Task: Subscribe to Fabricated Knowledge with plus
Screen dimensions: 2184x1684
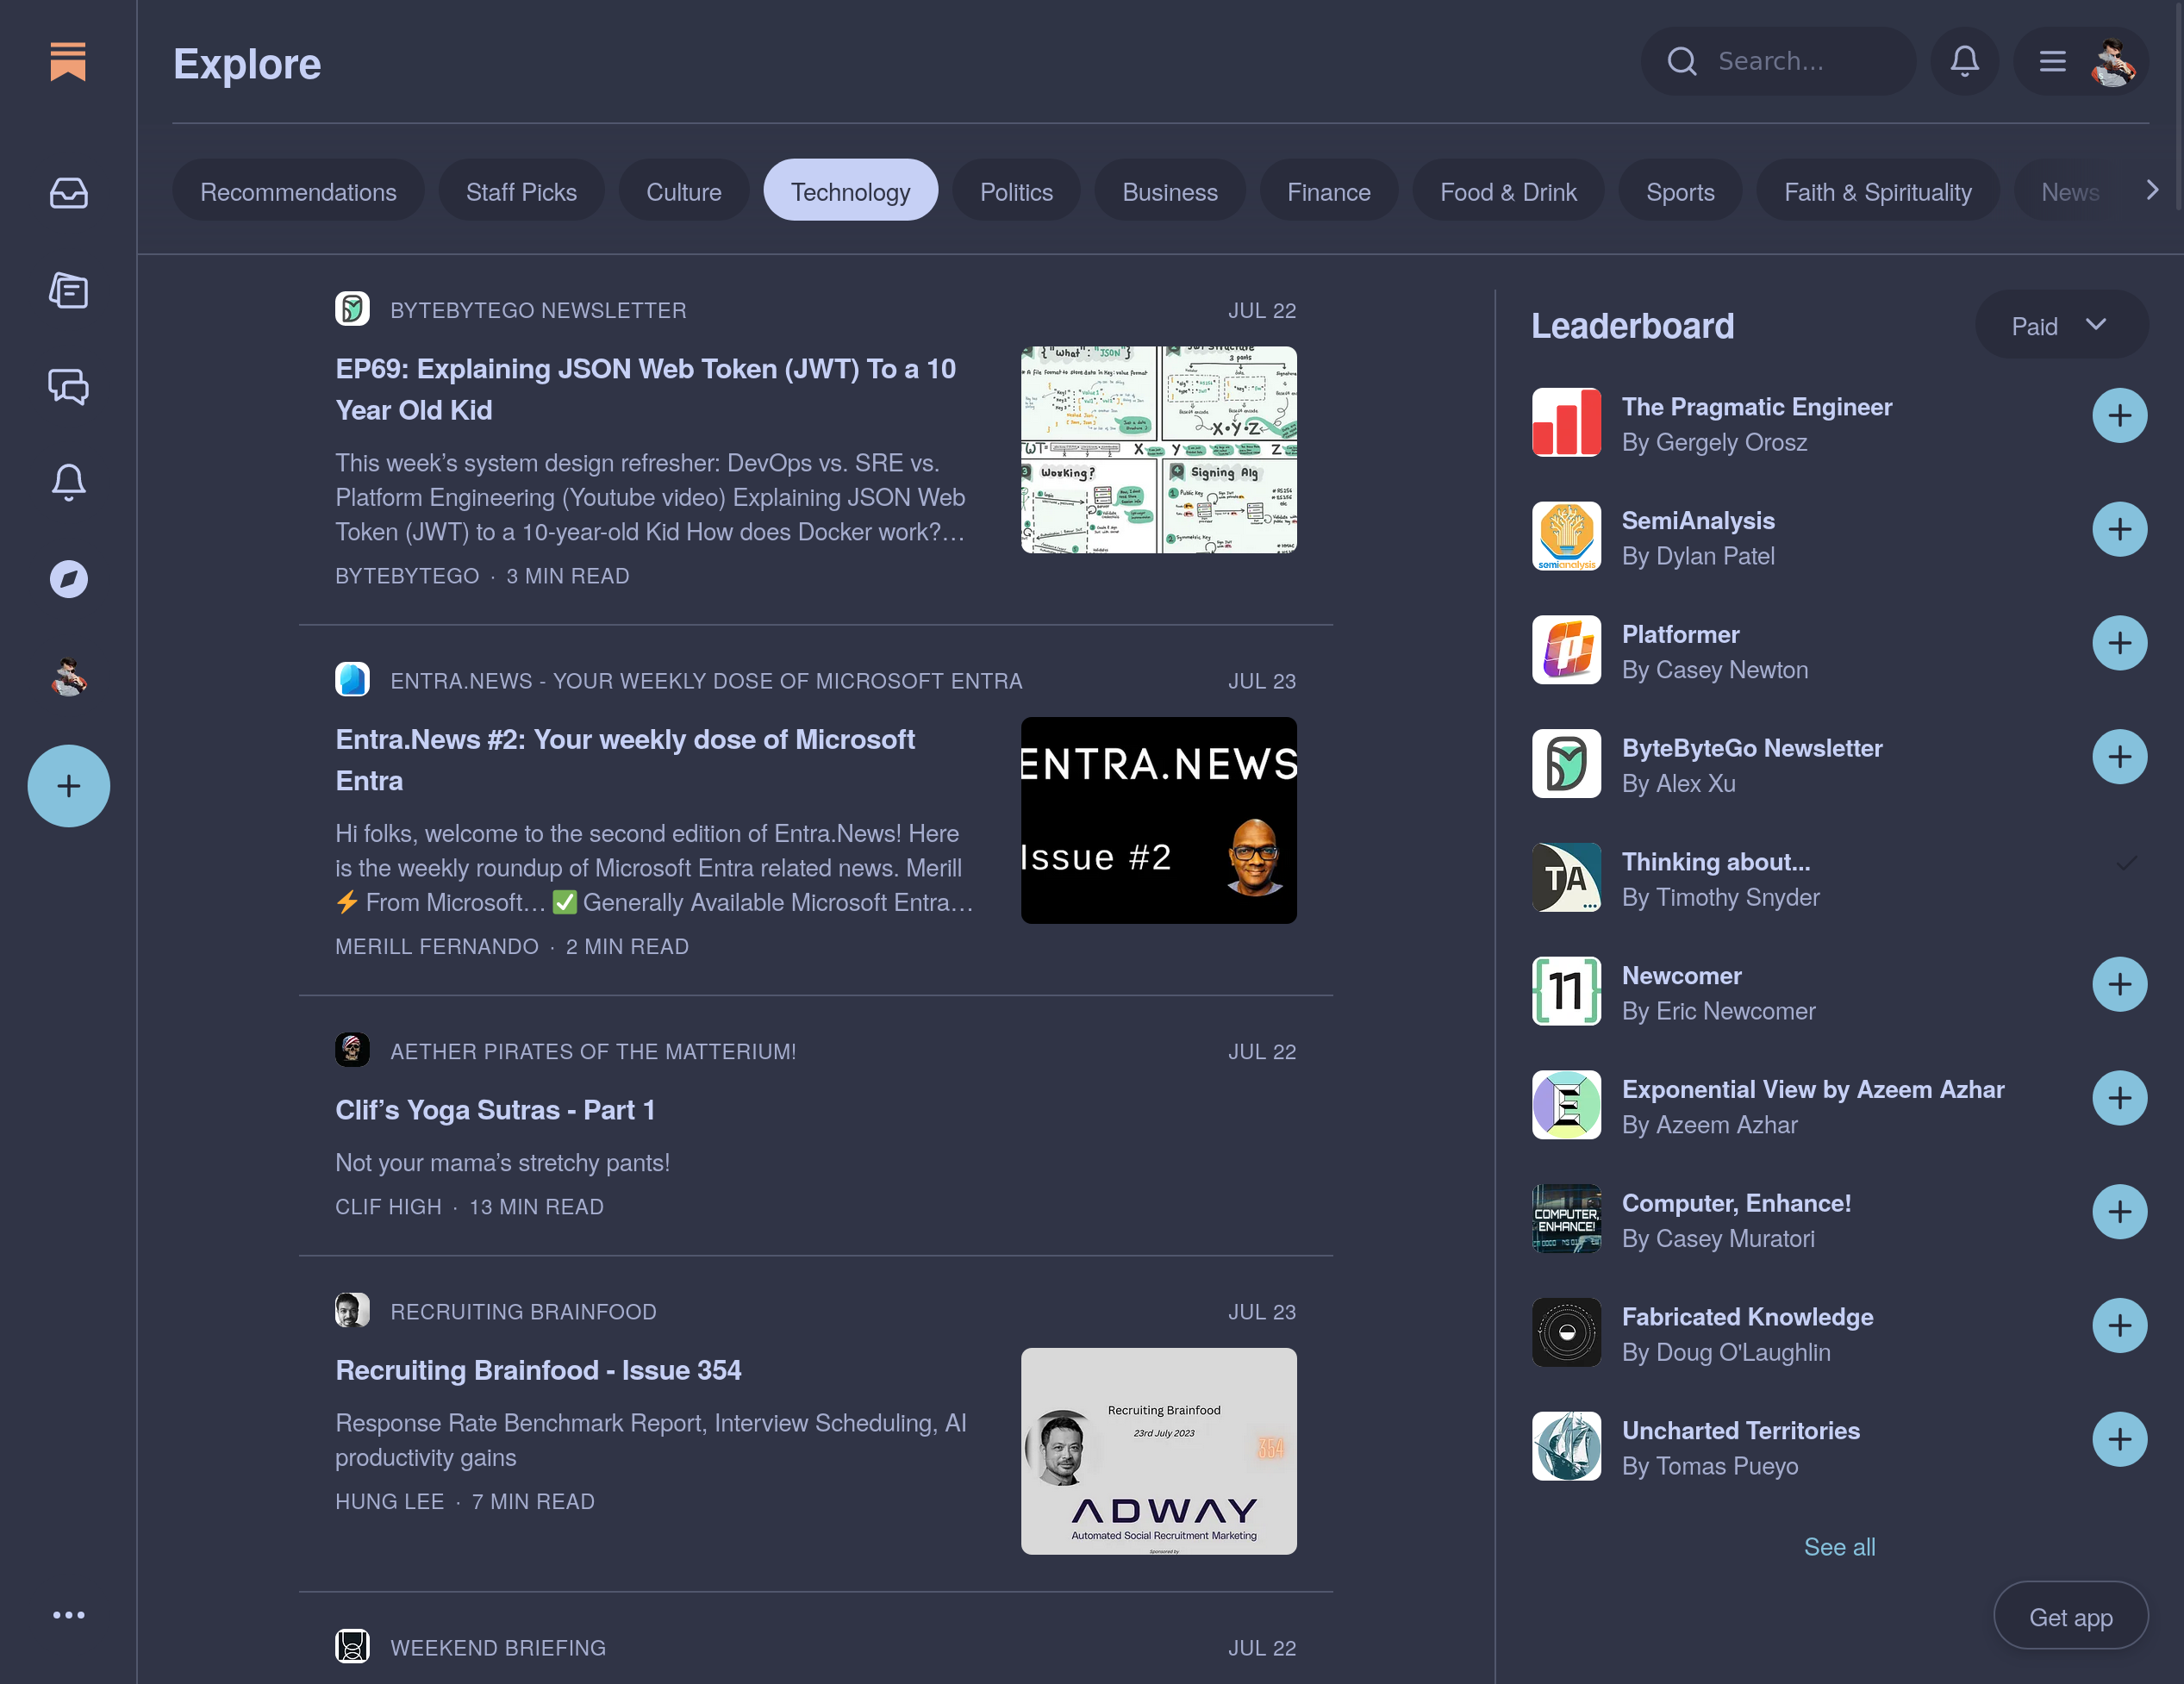Action: coord(2119,1326)
